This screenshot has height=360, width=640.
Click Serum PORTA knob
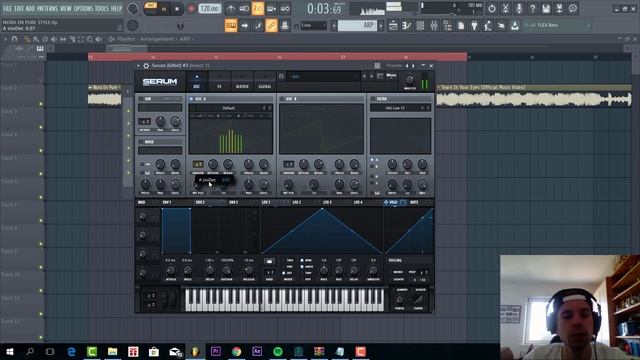click(399, 300)
